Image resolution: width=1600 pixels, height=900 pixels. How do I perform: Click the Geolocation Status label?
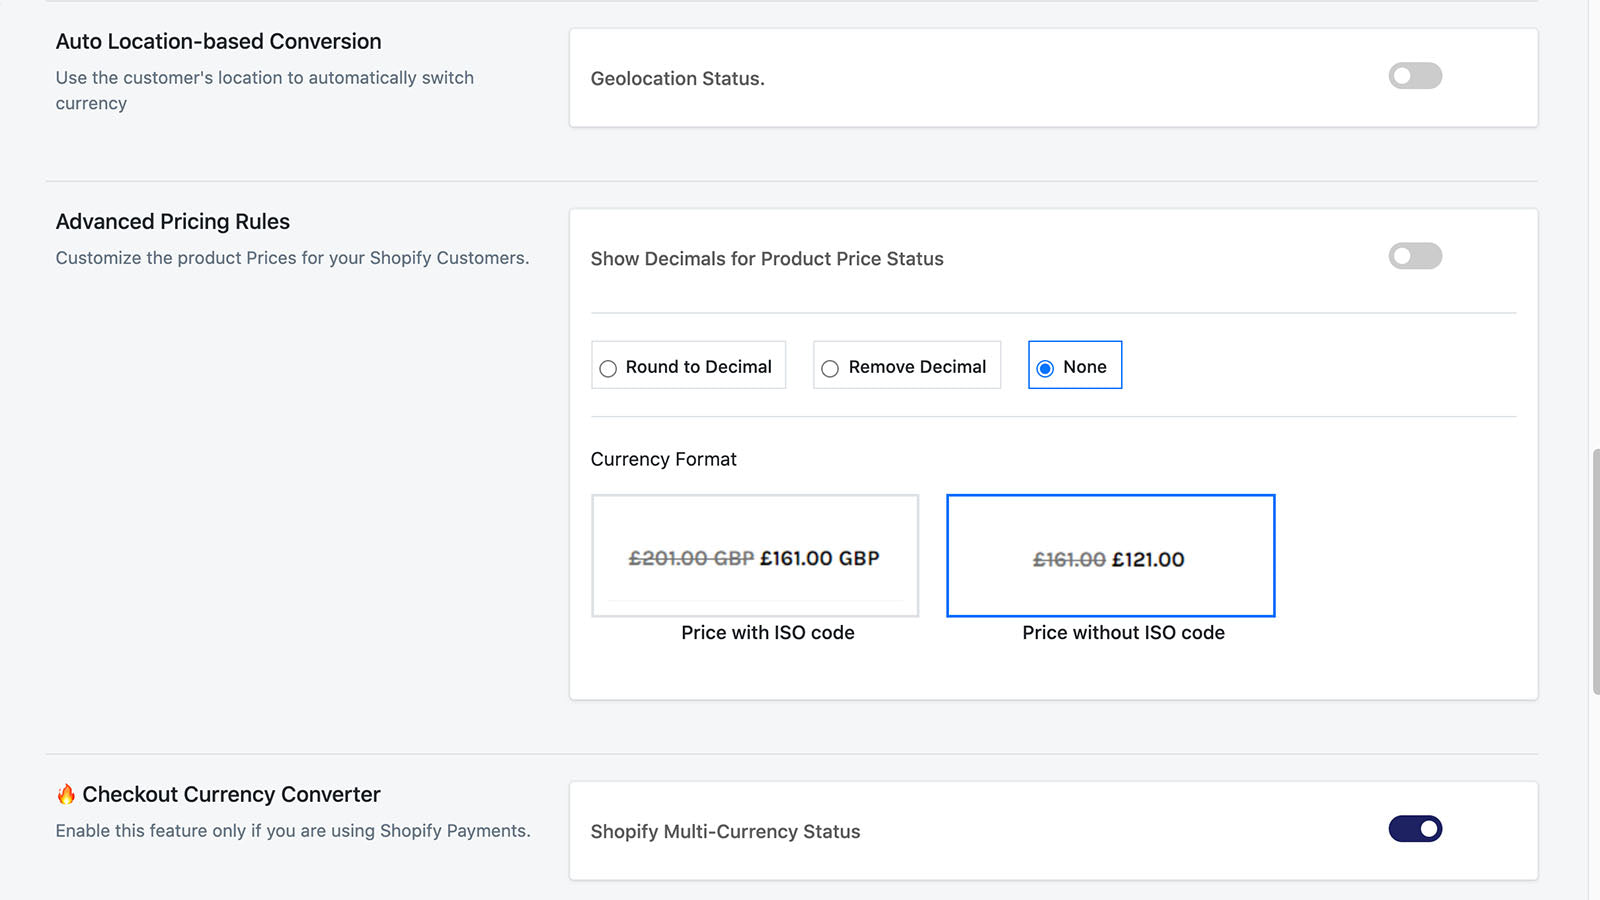pyautogui.click(x=677, y=78)
